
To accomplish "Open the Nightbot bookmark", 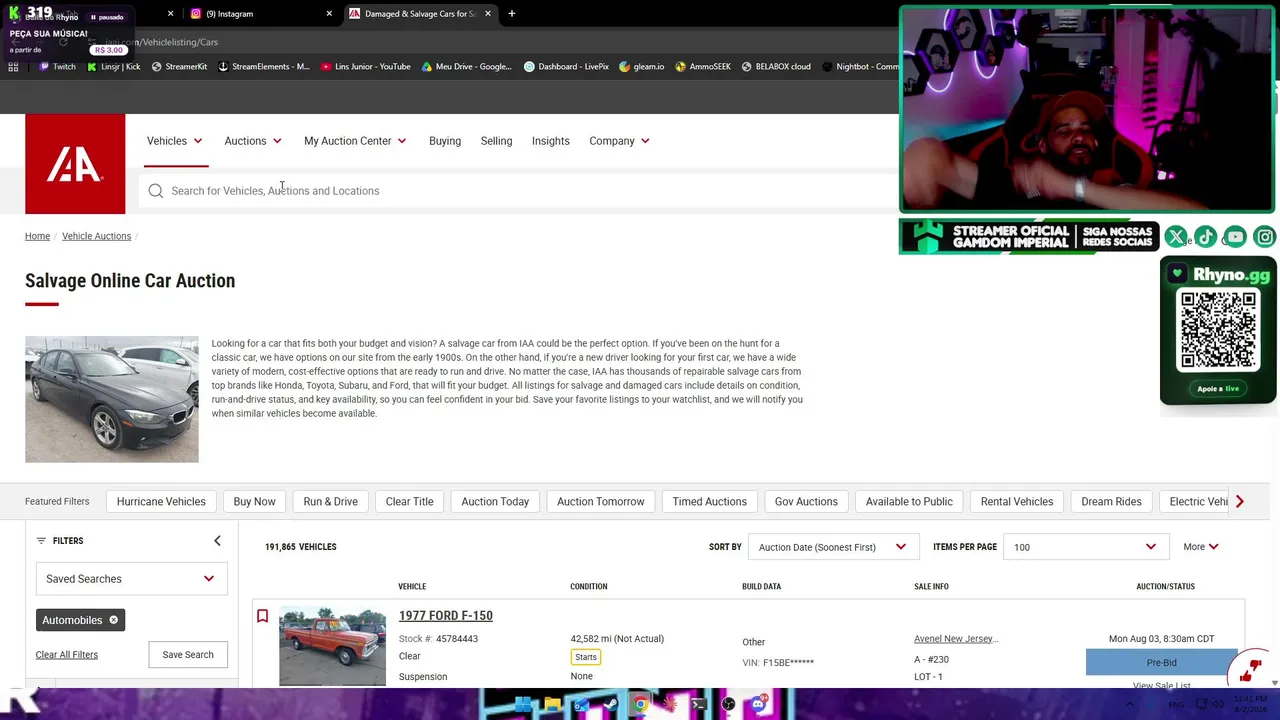I will [861, 67].
